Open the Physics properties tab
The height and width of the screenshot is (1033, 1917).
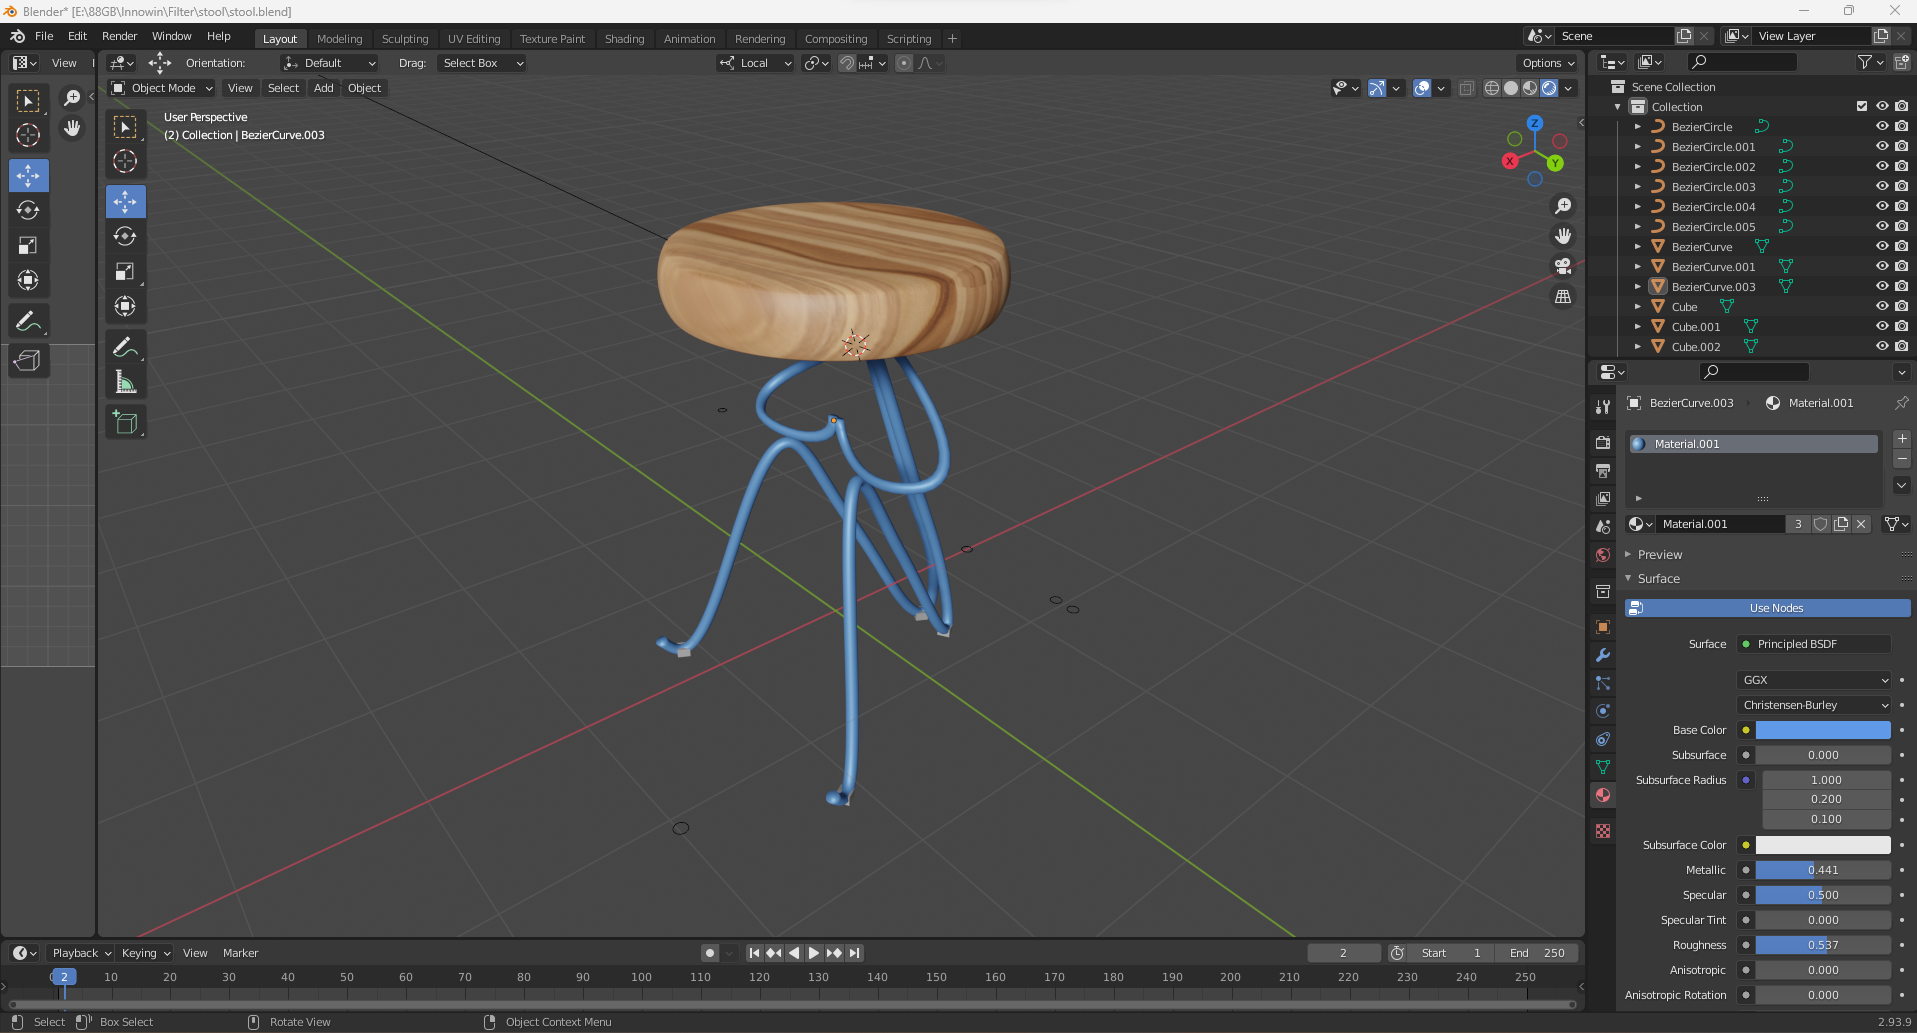click(1603, 711)
